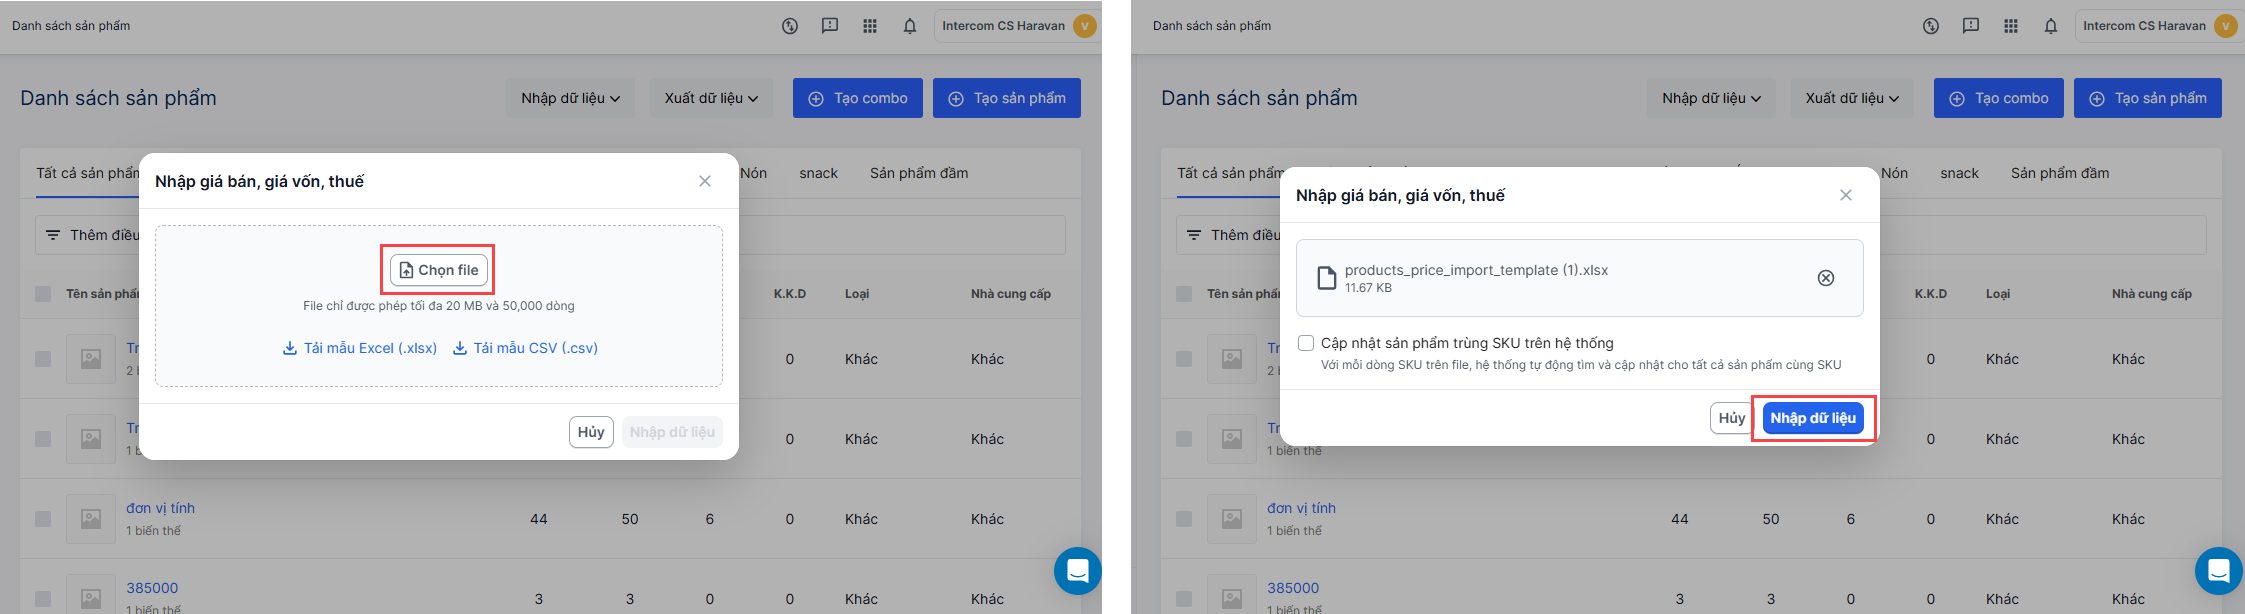This screenshot has width=2245, height=614.
Task: Tick the select-all checkbox in left table header
Action: [x=43, y=294]
